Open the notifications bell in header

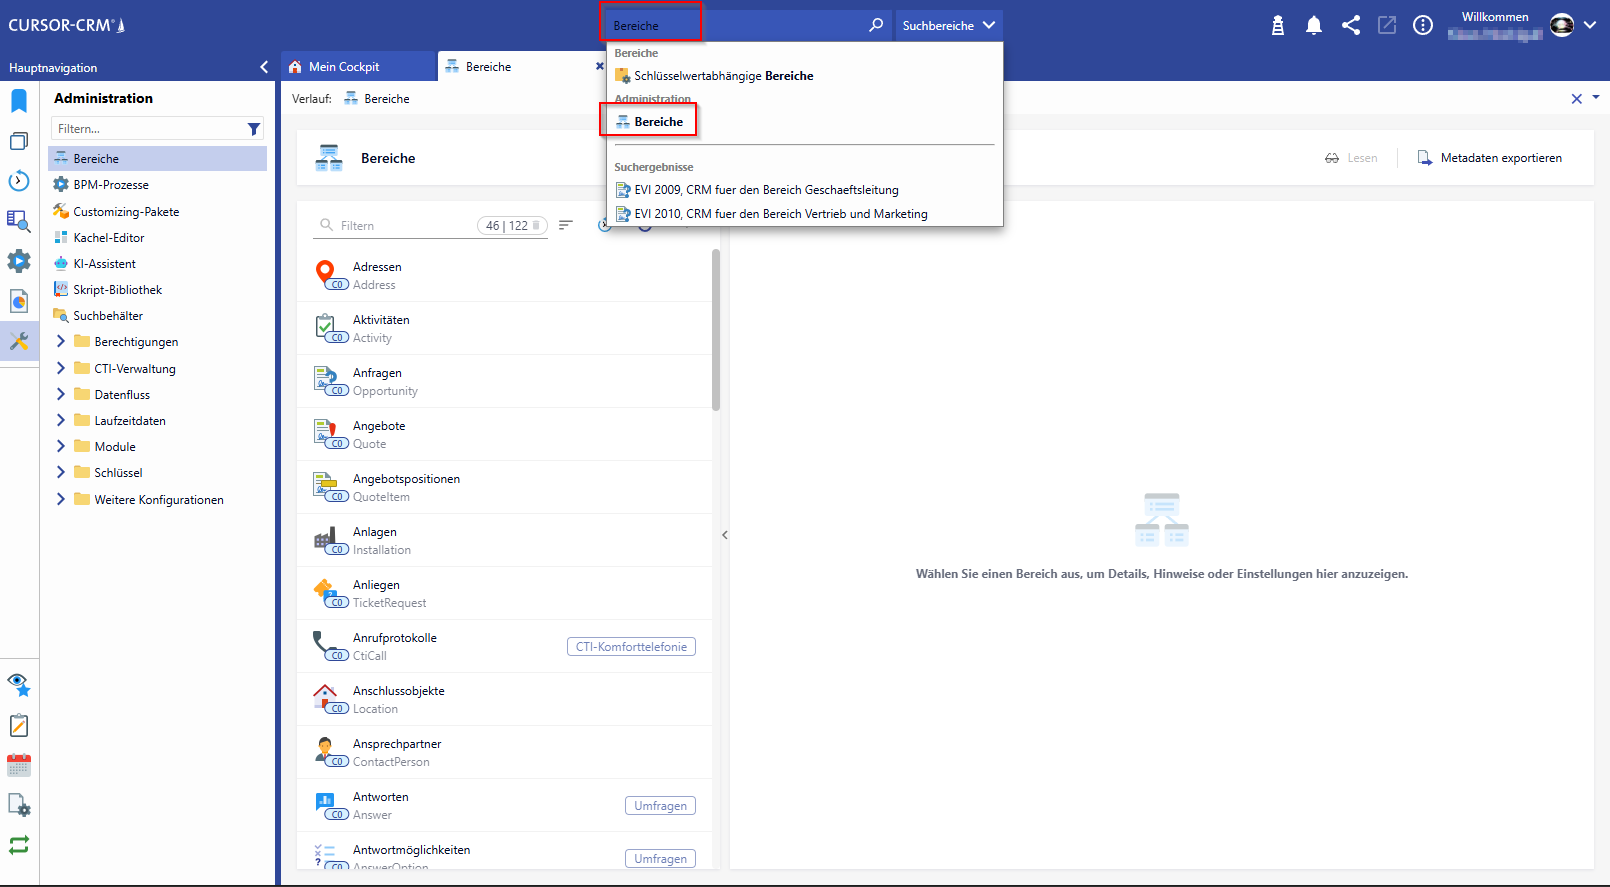[1313, 26]
